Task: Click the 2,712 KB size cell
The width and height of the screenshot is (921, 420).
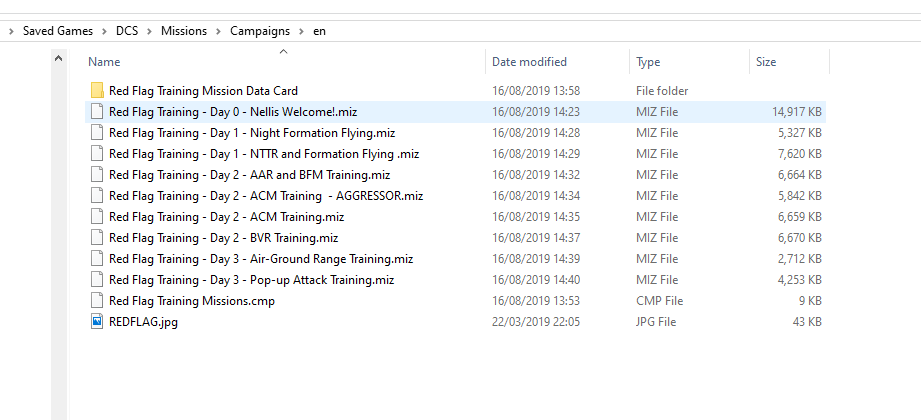Action: [x=799, y=259]
